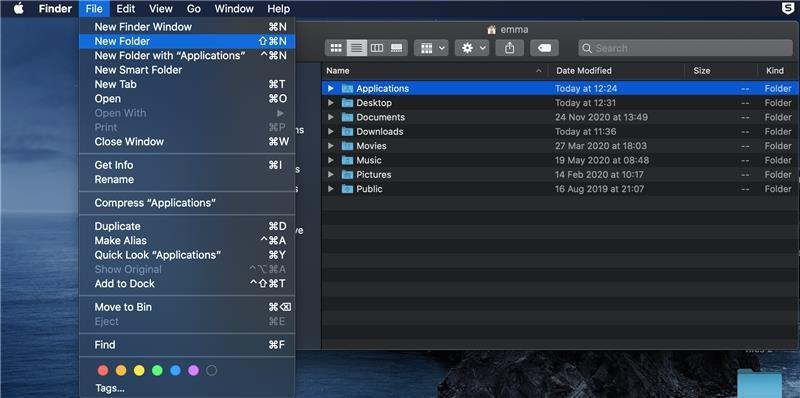The image size is (800, 398).
Task: Sort by Date Modified column header
Action: [x=616, y=70]
